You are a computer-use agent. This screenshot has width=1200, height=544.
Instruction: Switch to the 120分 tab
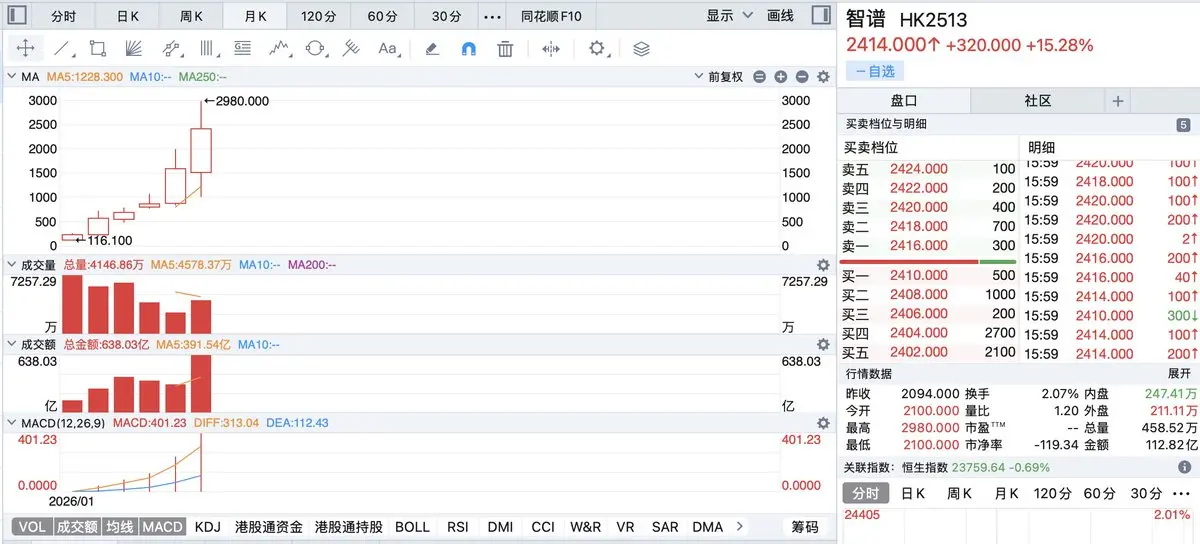click(x=318, y=16)
